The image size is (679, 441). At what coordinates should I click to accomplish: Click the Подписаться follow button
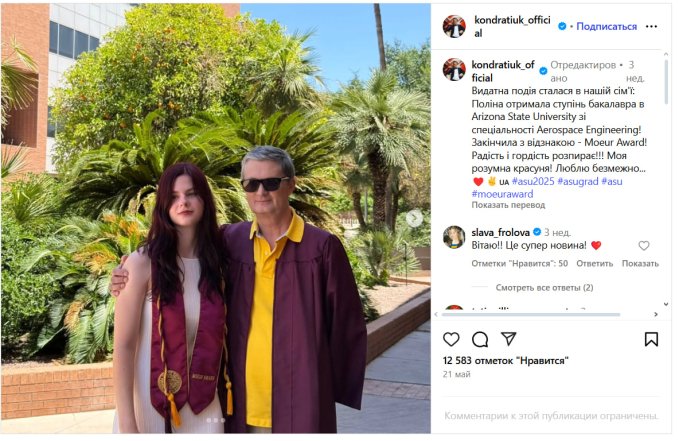point(606,26)
